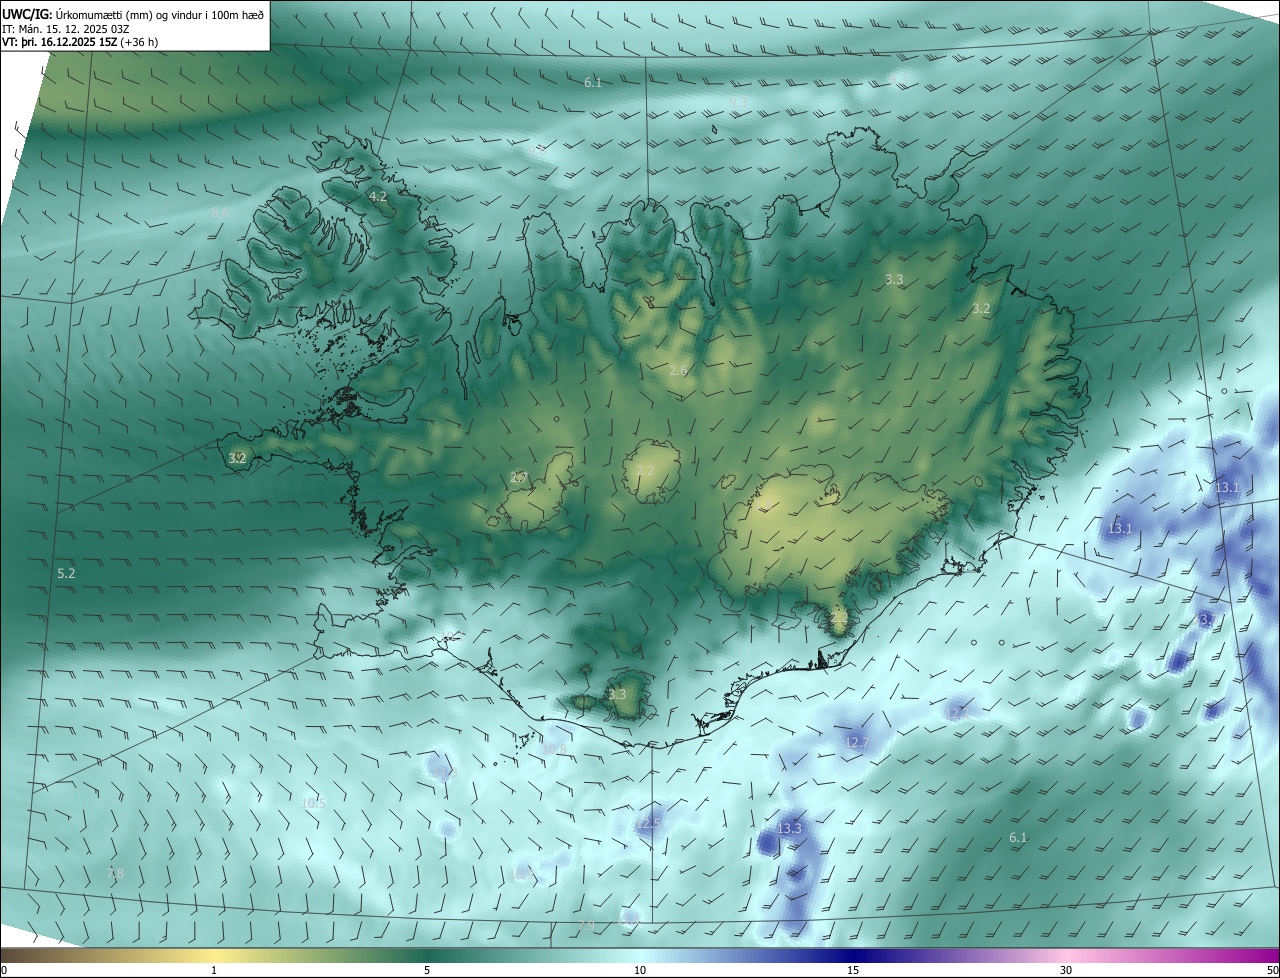Click the 13.3 value in the dark blue patch

789,828
